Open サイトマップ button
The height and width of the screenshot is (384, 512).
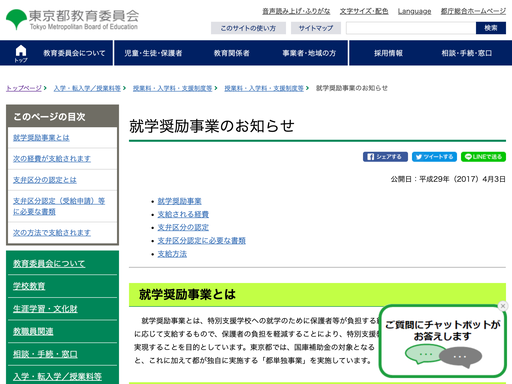tap(316, 28)
